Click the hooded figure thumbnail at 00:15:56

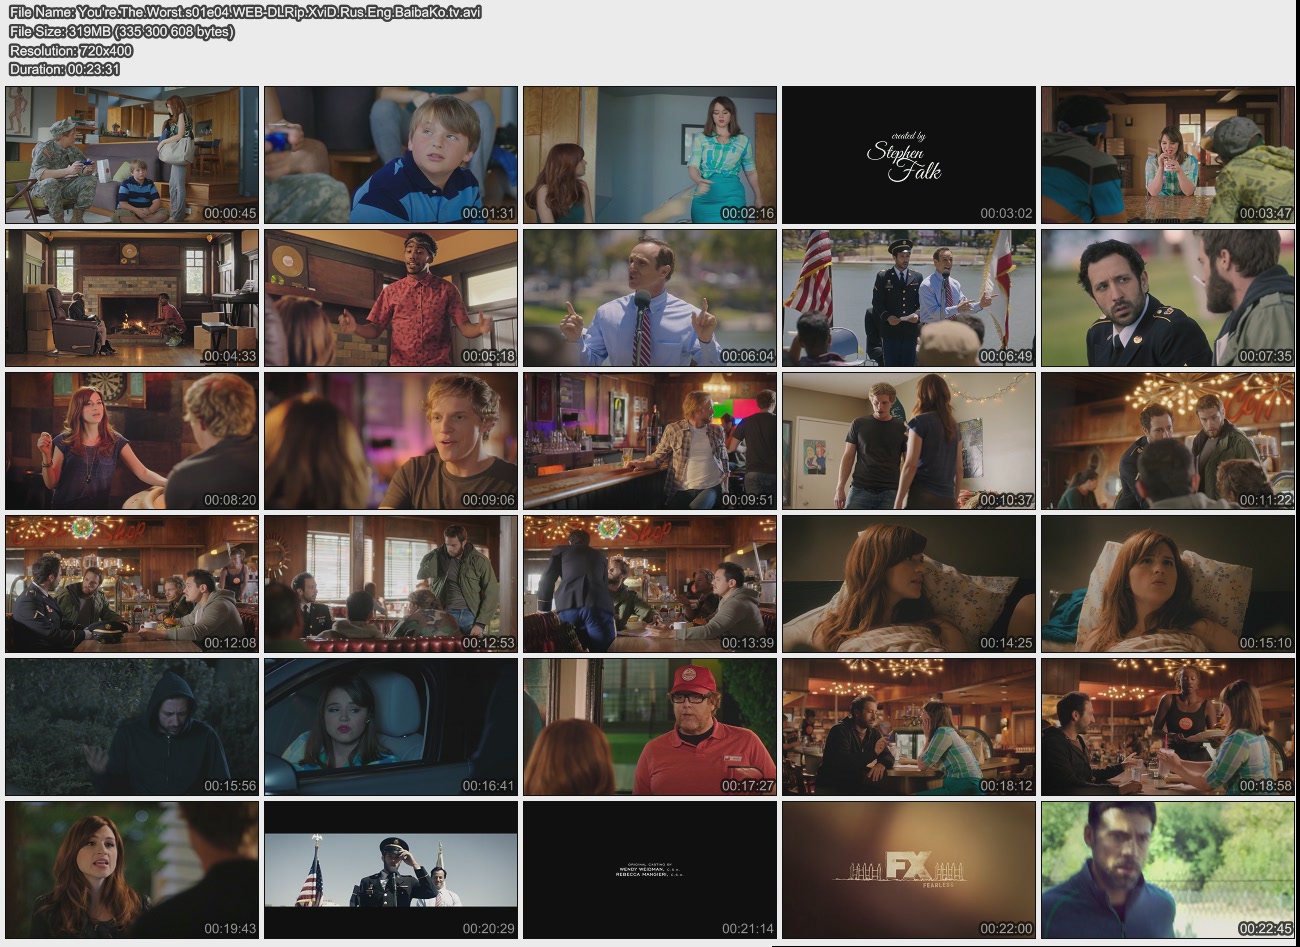coord(132,727)
